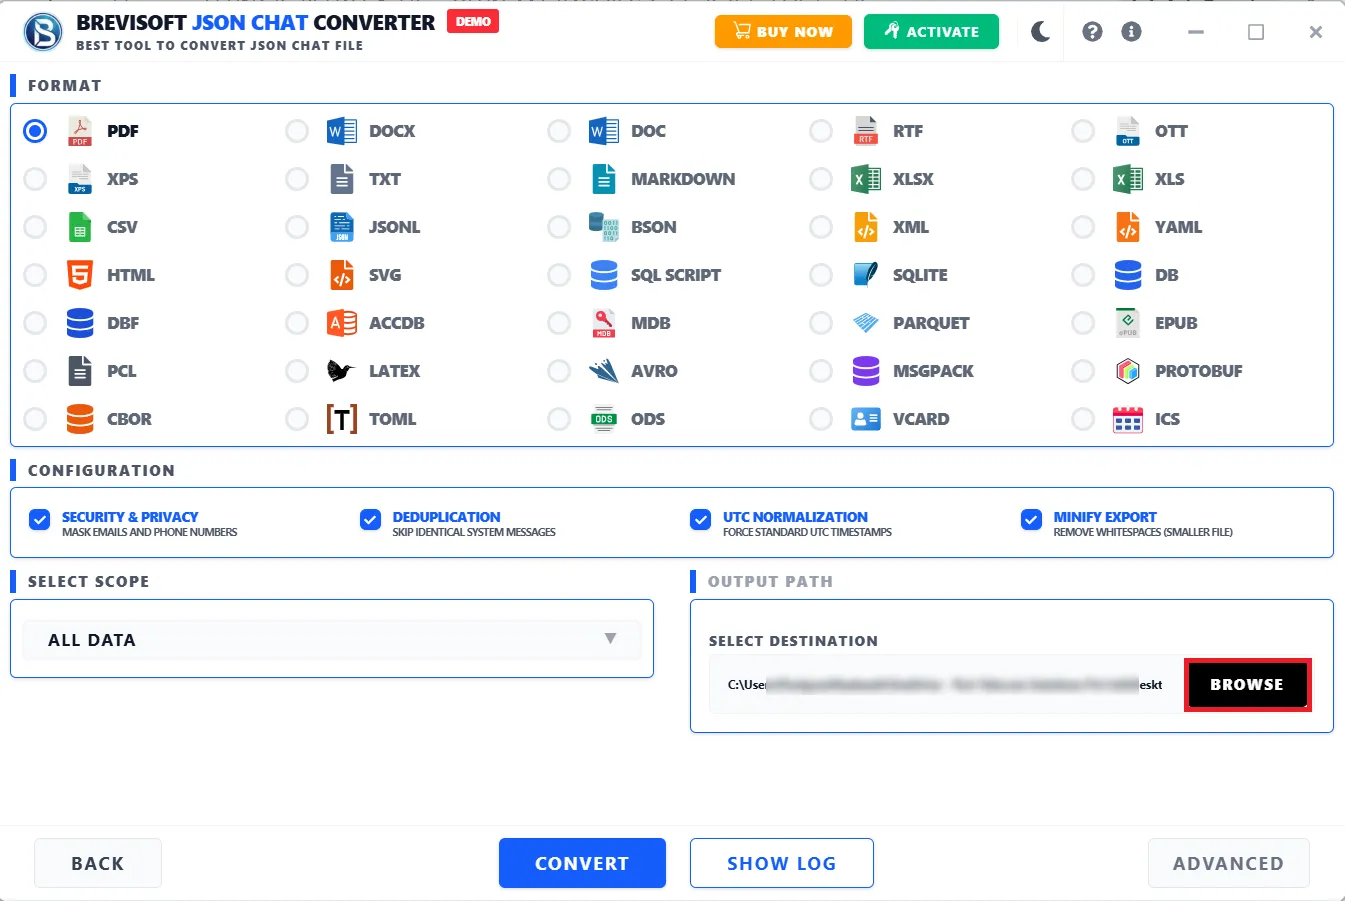Disable the Minify Export checkbox
The width and height of the screenshot is (1345, 901).
[1032, 520]
